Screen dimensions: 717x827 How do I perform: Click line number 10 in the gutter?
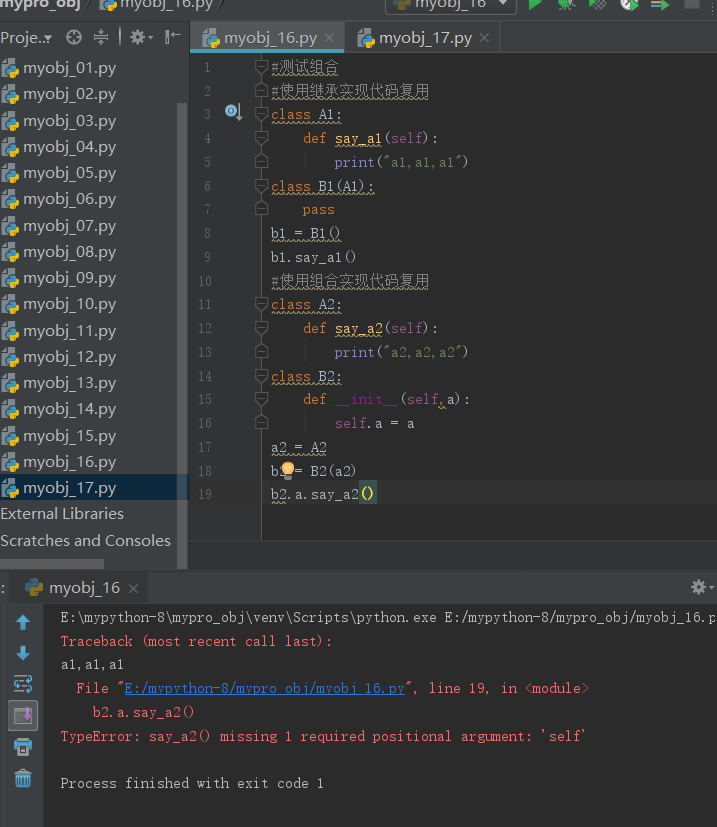coord(205,281)
